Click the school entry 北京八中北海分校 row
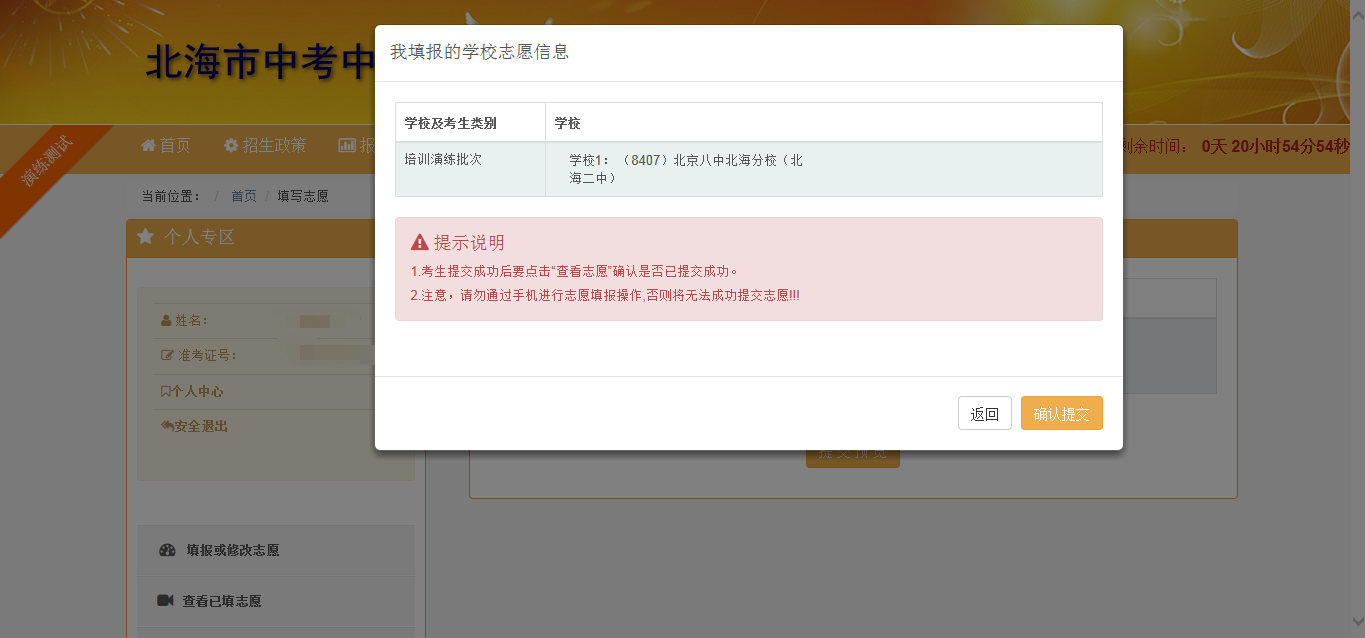Image resolution: width=1365 pixels, height=638 pixels. coord(685,169)
